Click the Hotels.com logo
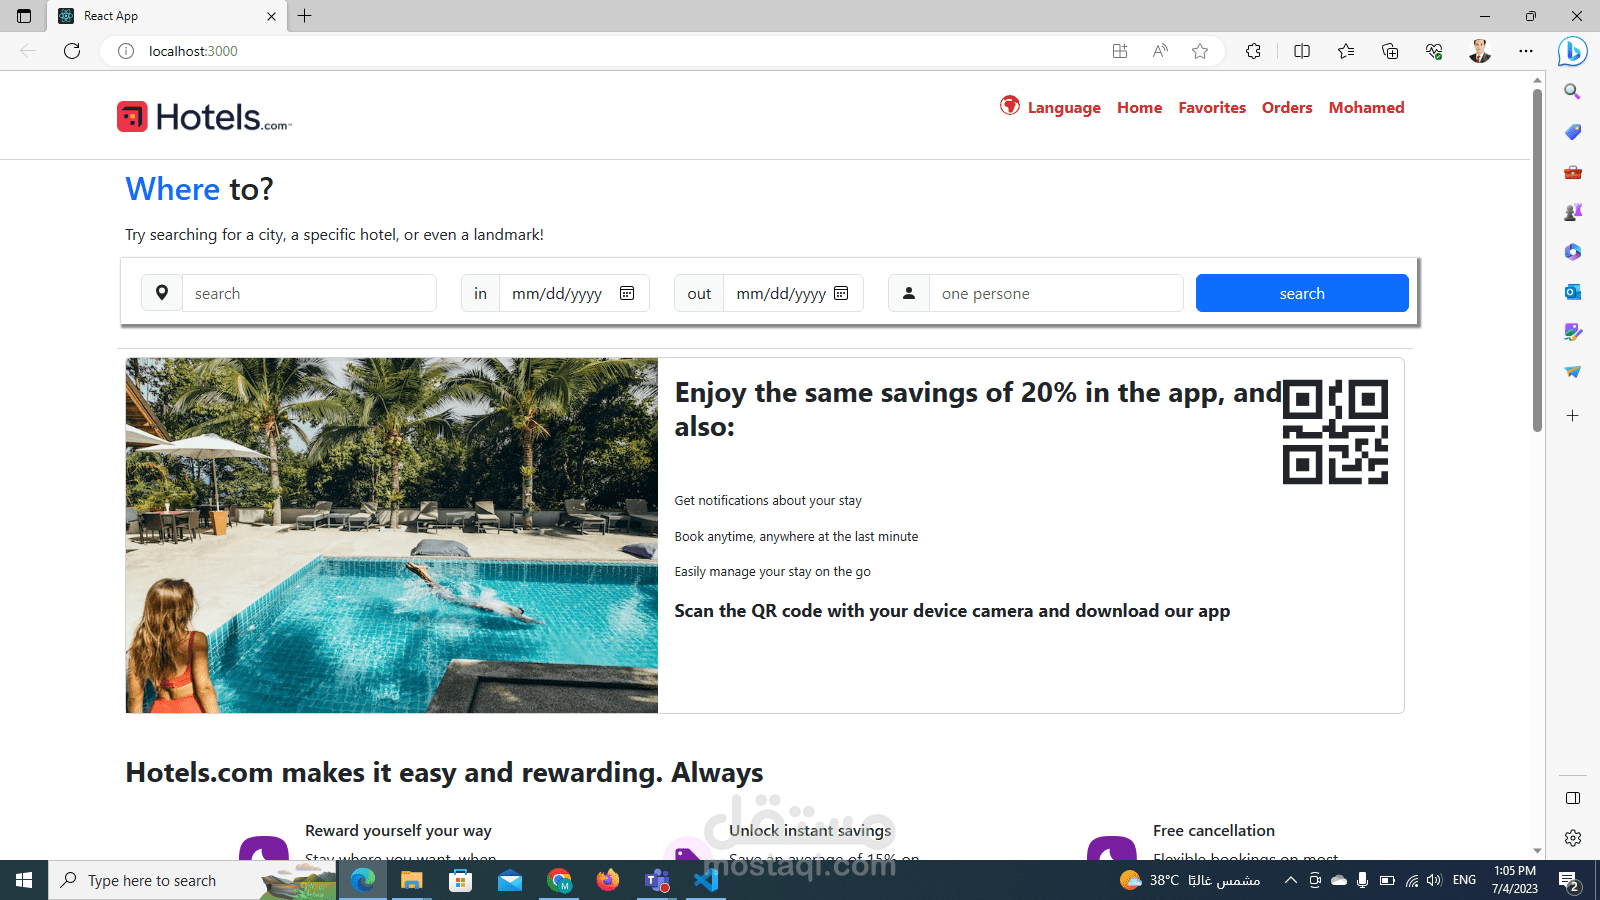This screenshot has width=1600, height=900. tap(205, 117)
